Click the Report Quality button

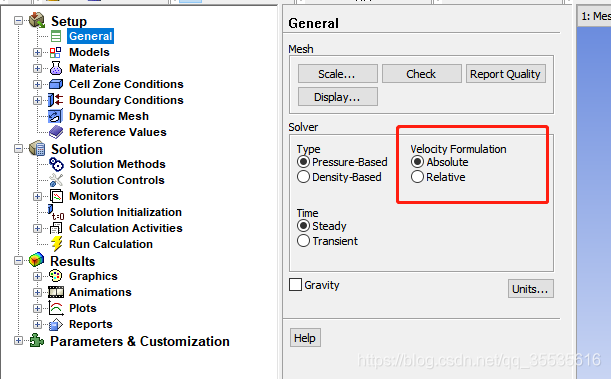tap(506, 74)
